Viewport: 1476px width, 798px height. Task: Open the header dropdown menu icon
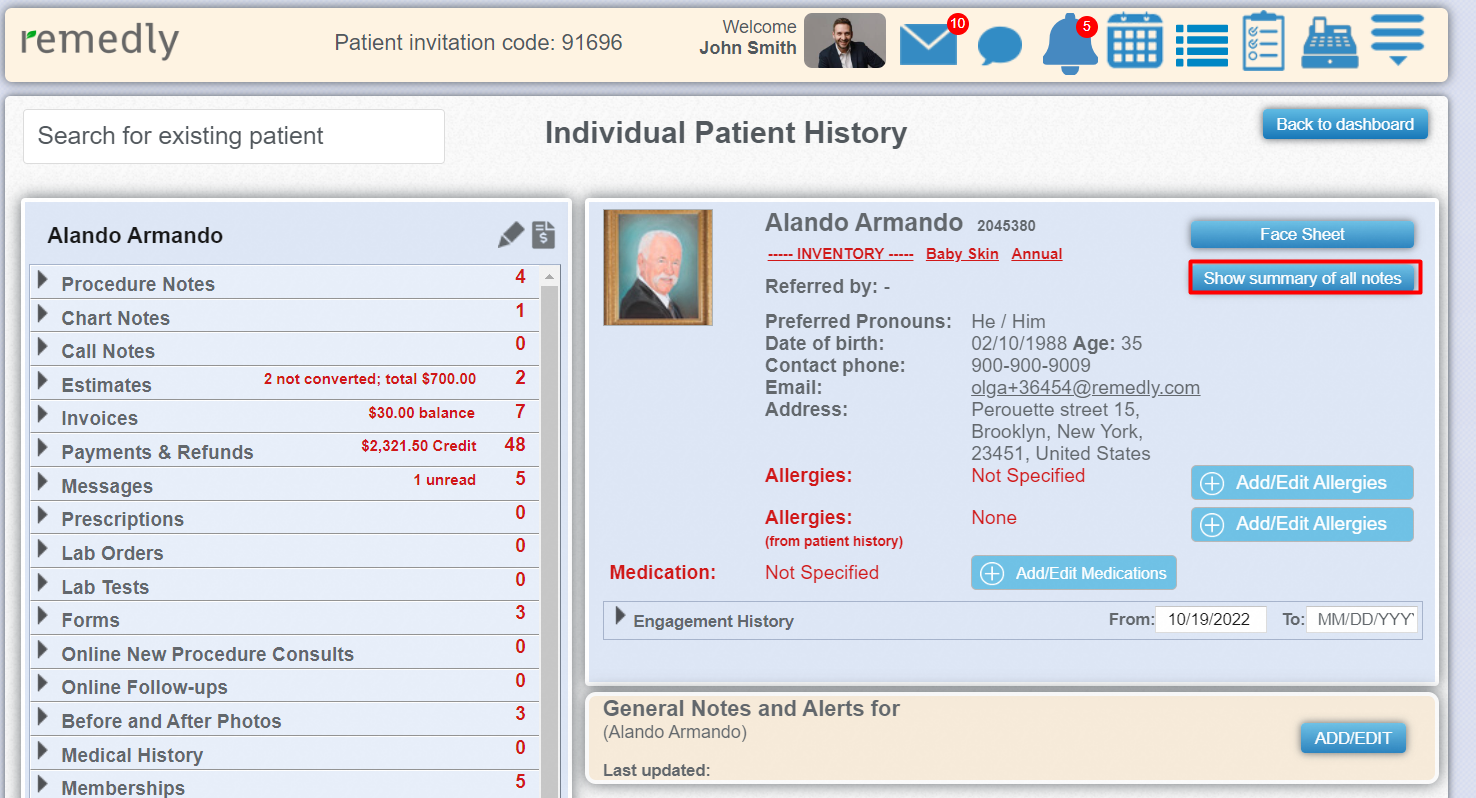(1397, 41)
